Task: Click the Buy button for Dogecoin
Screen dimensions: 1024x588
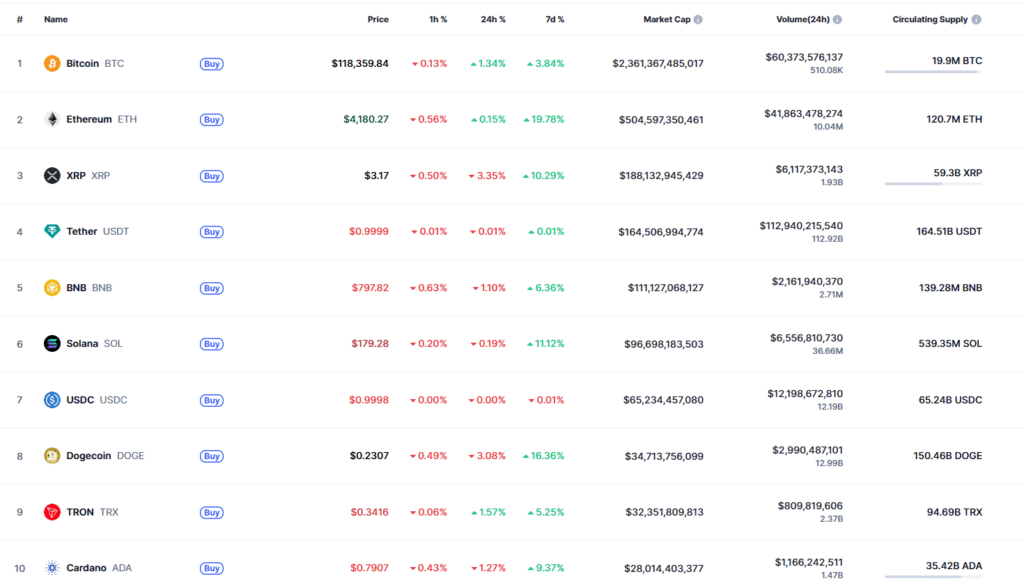Action: pos(212,456)
